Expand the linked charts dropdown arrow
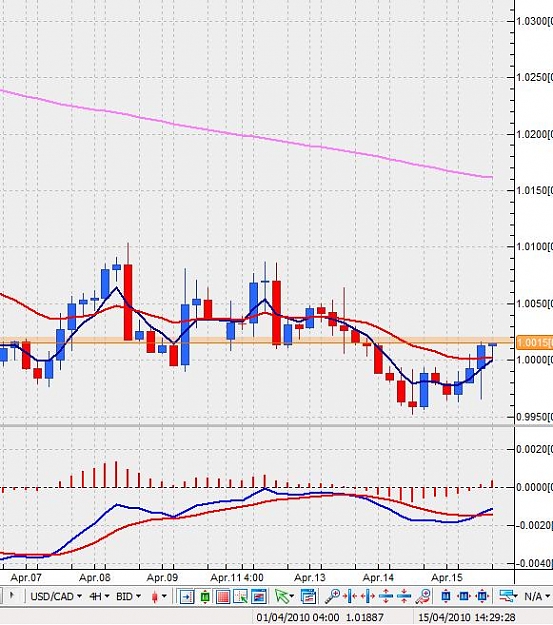Image resolution: width=553 pixels, height=625 pixels. click(x=516, y=597)
